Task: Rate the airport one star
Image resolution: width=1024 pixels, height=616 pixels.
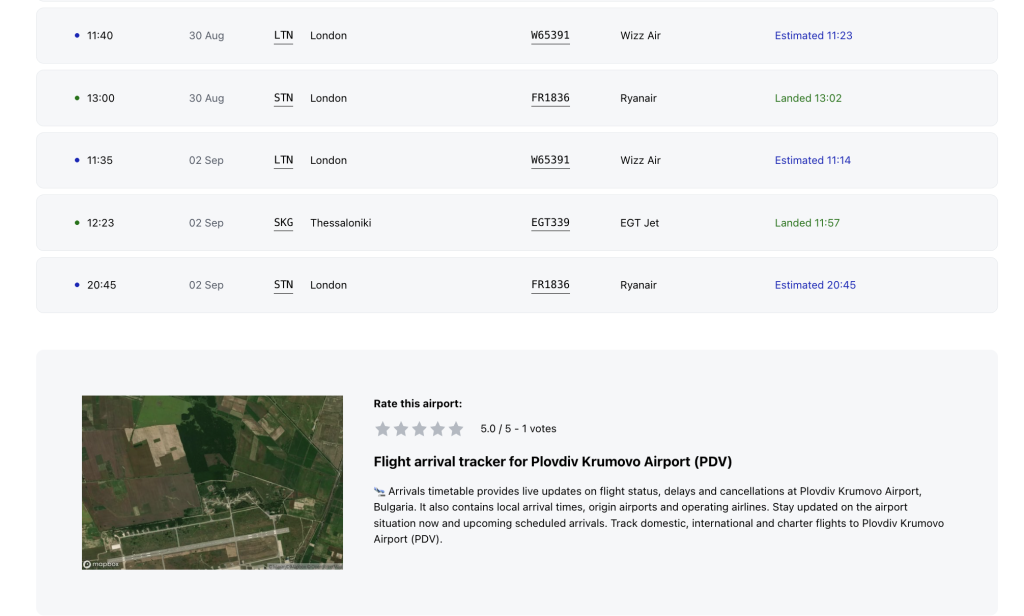Action: pos(383,429)
